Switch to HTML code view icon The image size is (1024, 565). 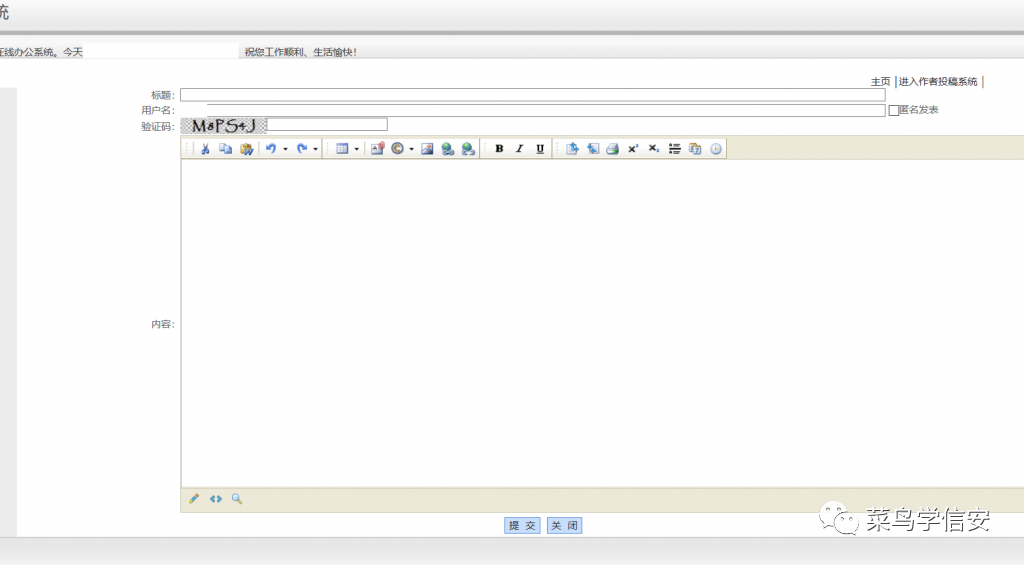point(216,499)
